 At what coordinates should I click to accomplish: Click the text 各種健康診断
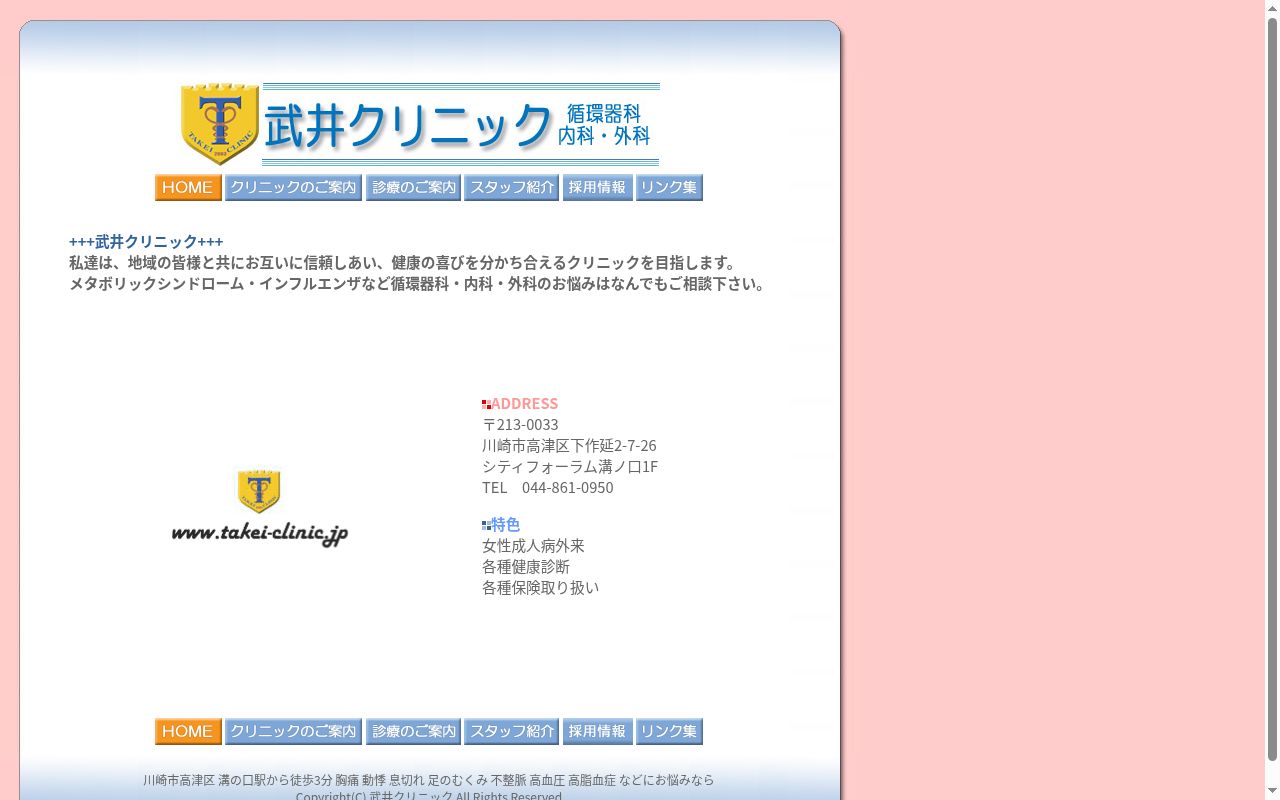[x=526, y=566]
